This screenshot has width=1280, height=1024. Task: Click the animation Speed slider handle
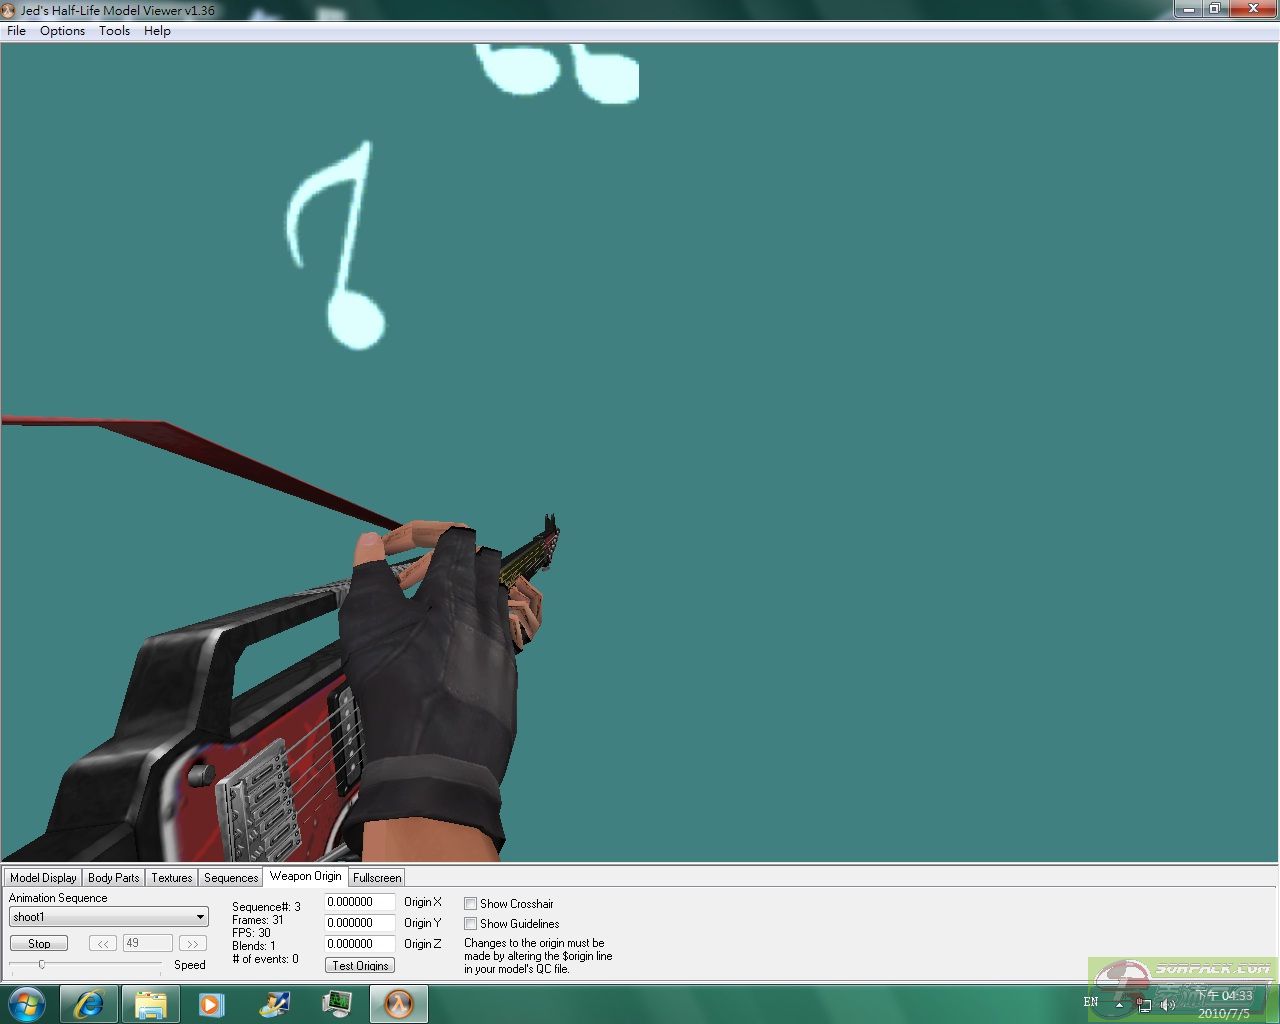point(41,964)
